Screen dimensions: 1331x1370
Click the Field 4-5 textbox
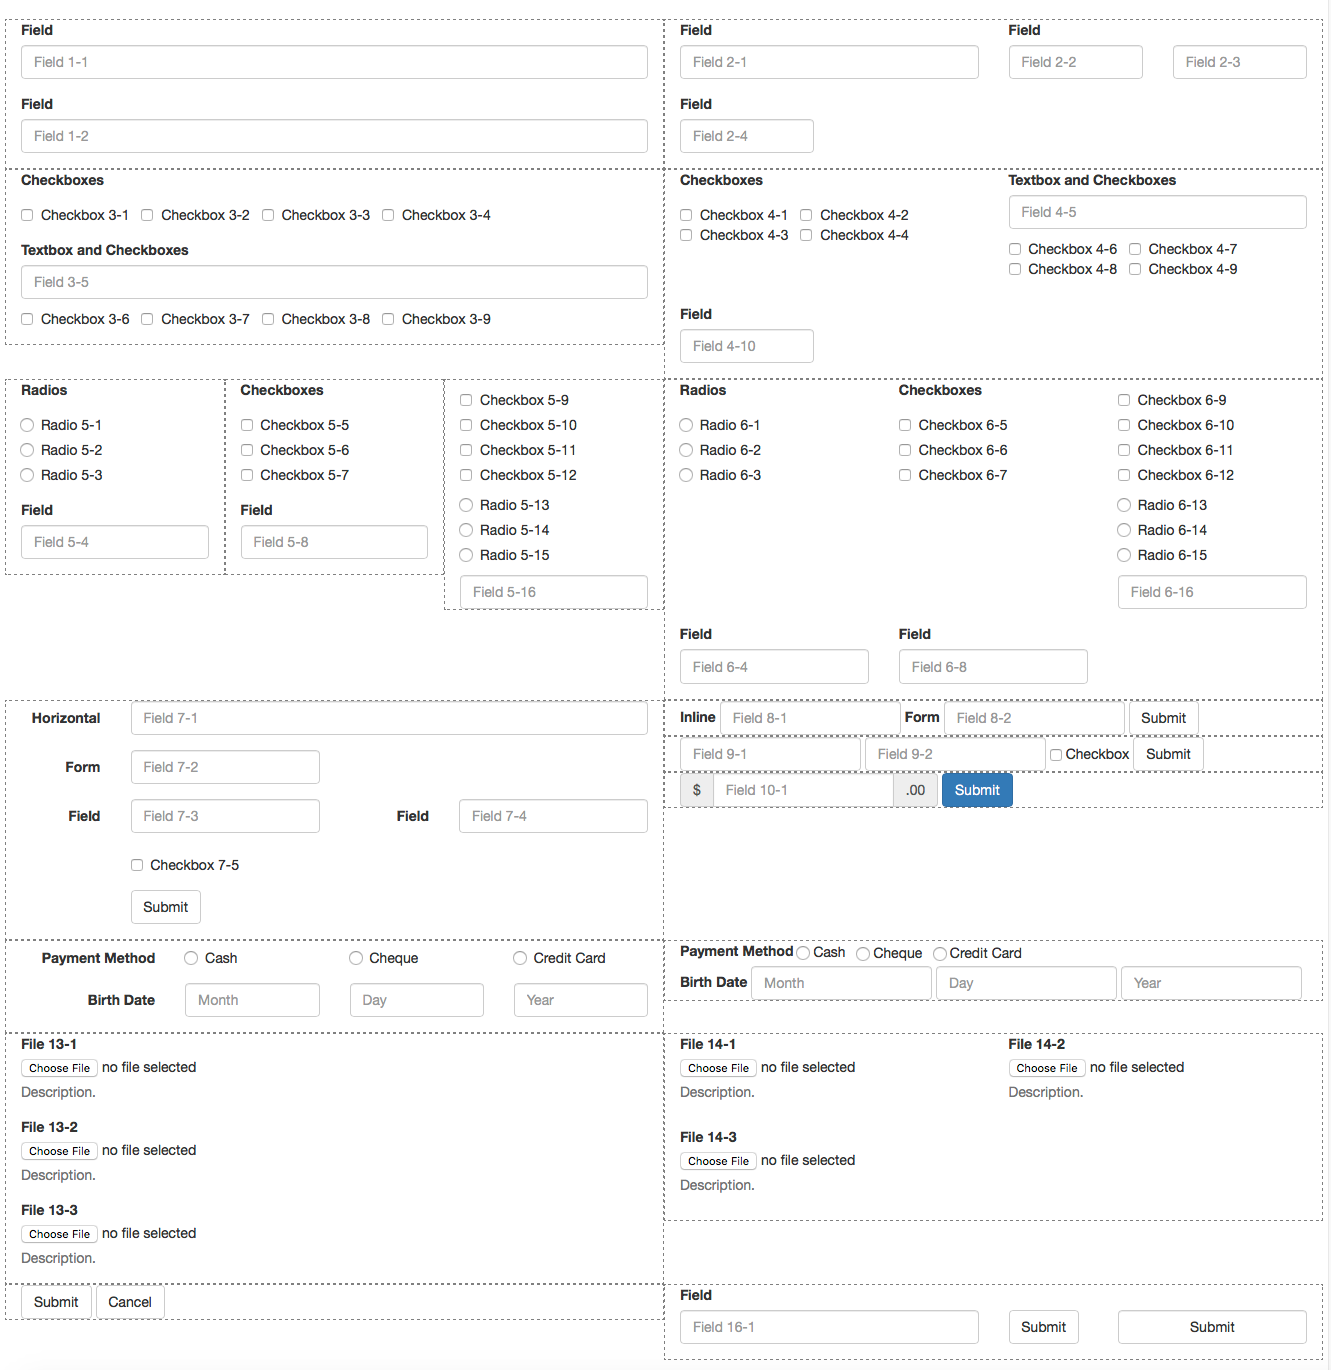coord(1157,212)
